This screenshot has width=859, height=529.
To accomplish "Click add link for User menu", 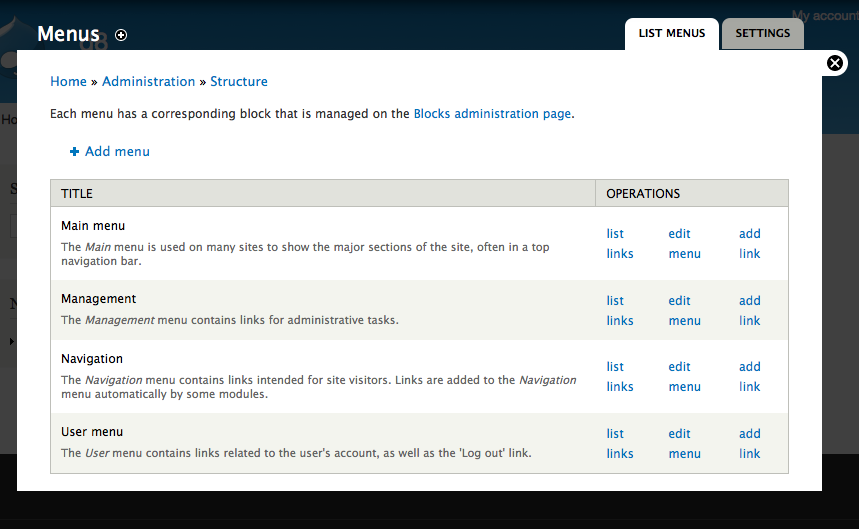I will tap(749, 444).
